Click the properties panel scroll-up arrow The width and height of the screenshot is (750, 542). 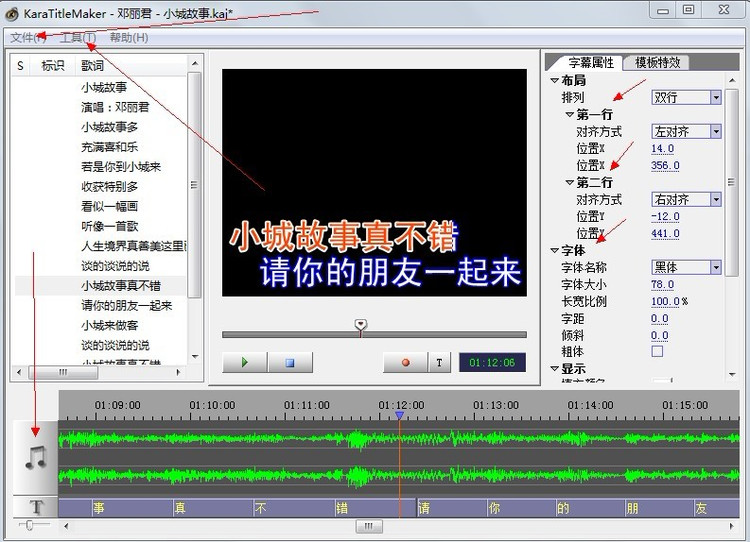(732, 80)
